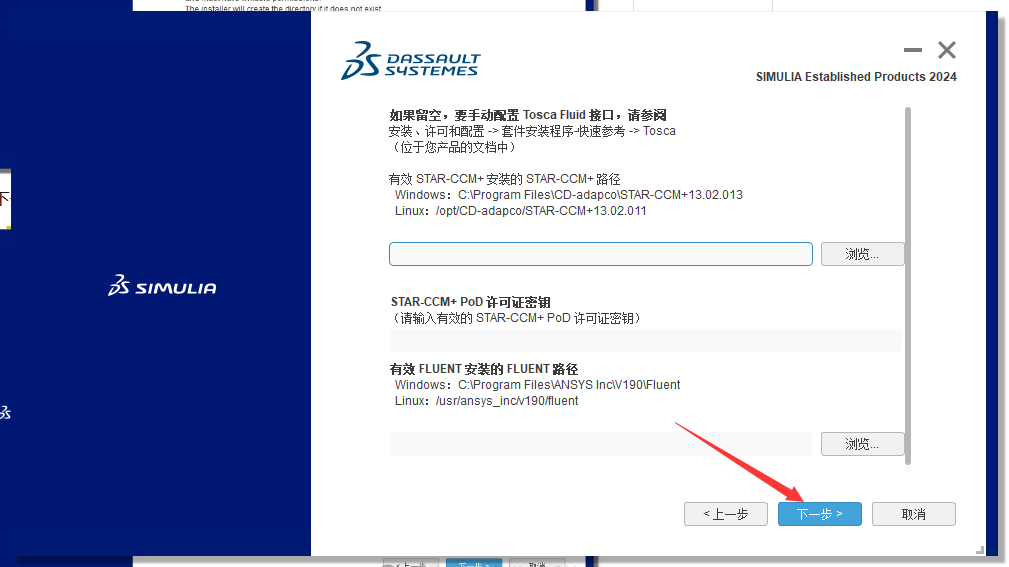Screen dimensions: 1009x567
Task: Browse for the FLUENT installation path
Action: point(862,444)
